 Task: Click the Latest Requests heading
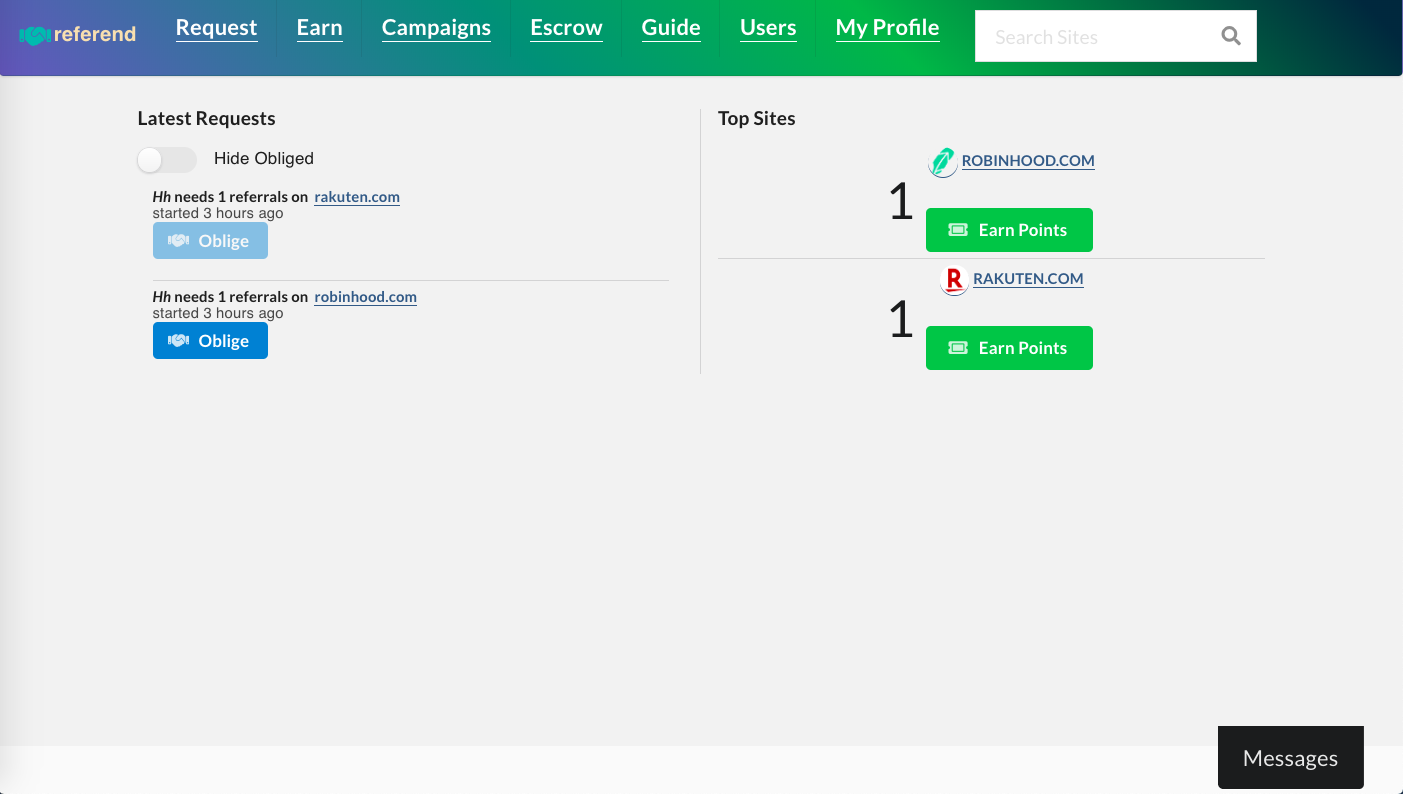pos(206,118)
